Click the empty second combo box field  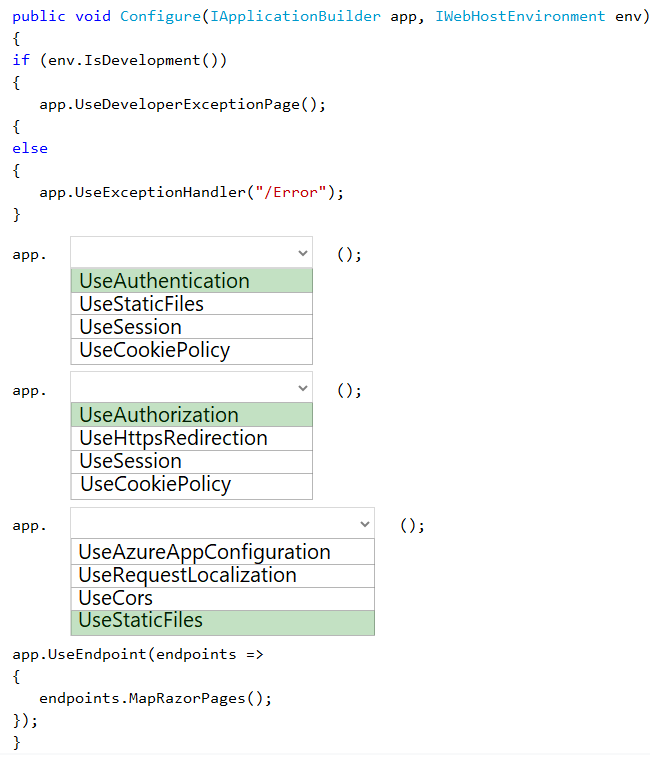point(192,388)
